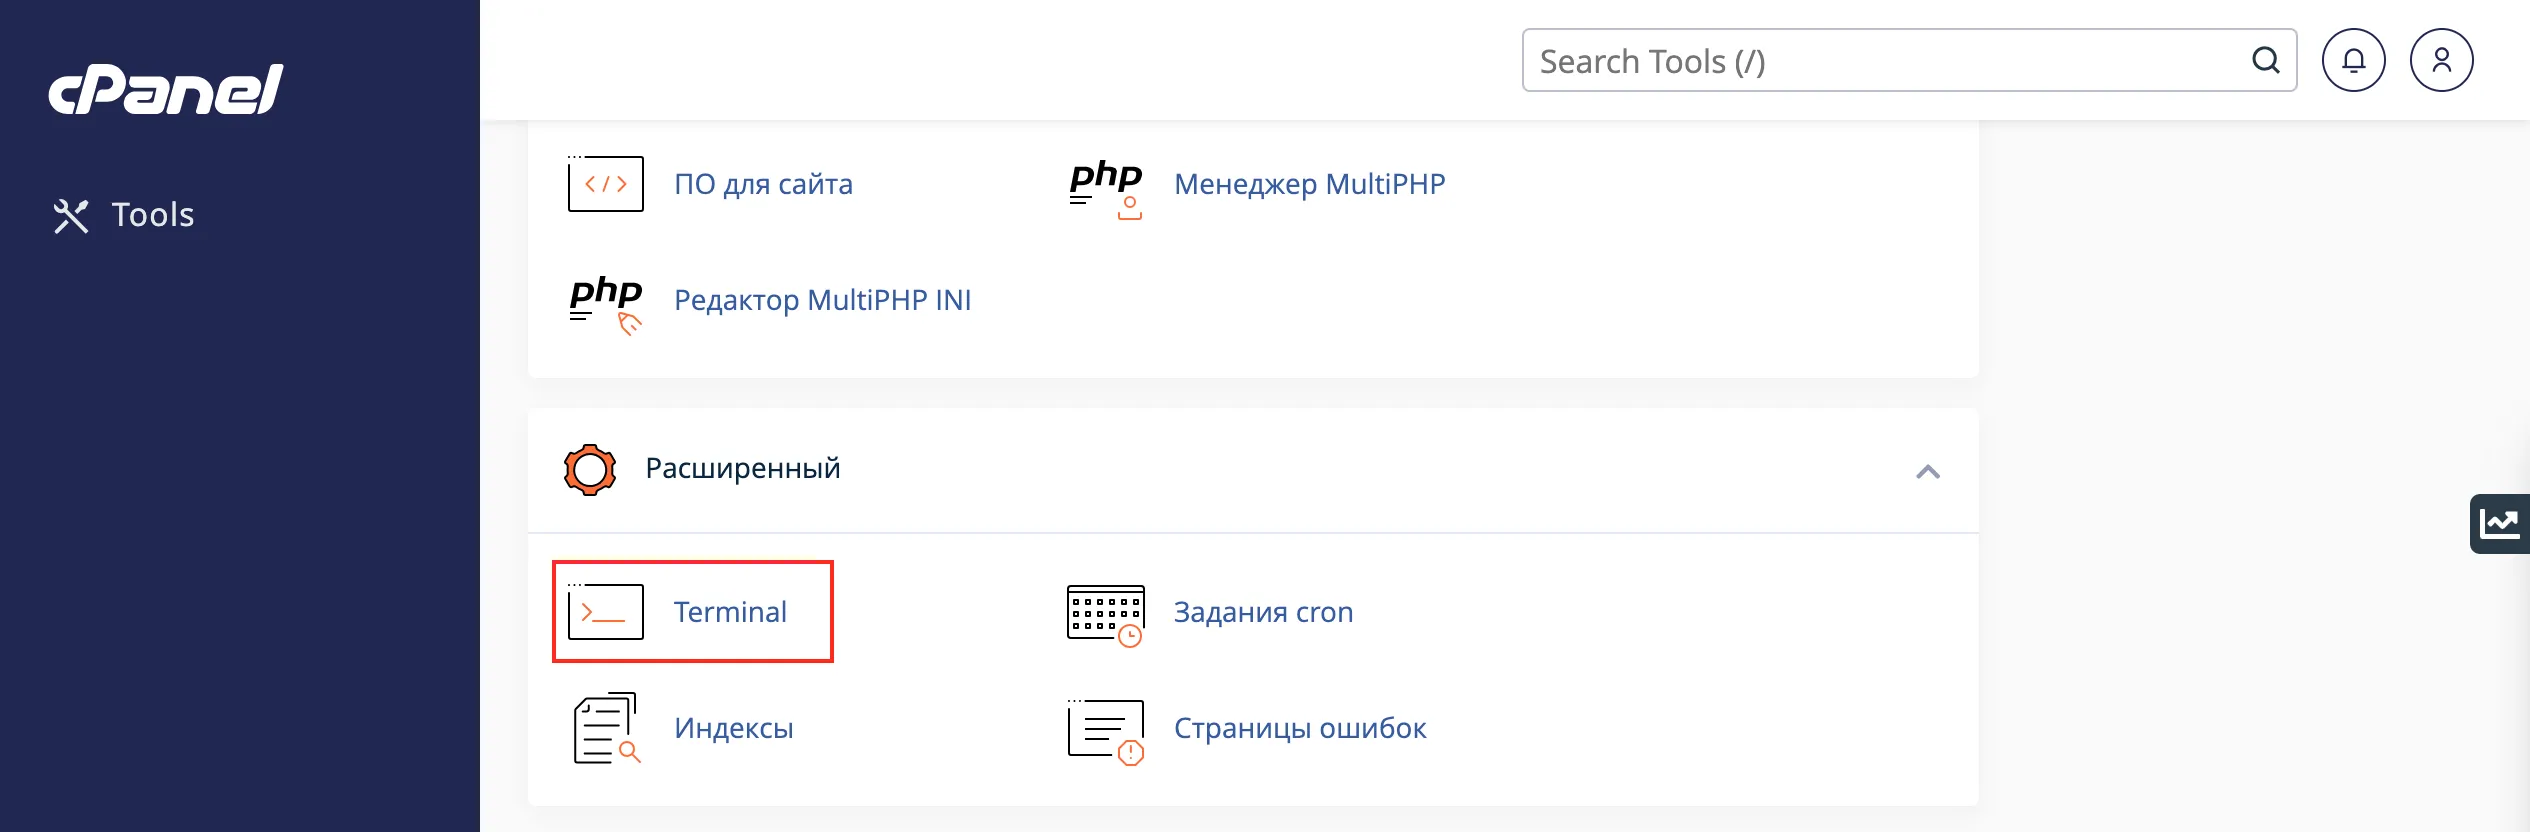Click the Terminal icon
The width and height of the screenshot is (2530, 832).
coord(605,611)
